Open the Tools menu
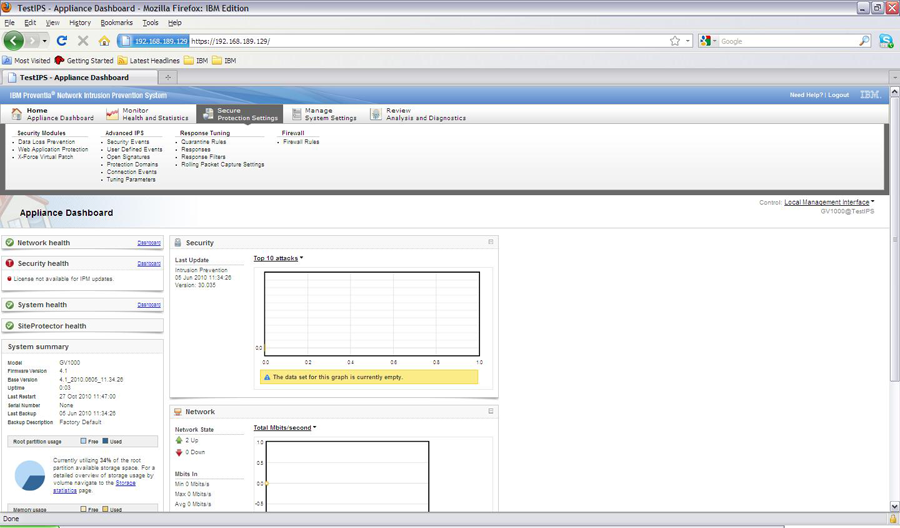The height and width of the screenshot is (528, 900). (x=150, y=23)
